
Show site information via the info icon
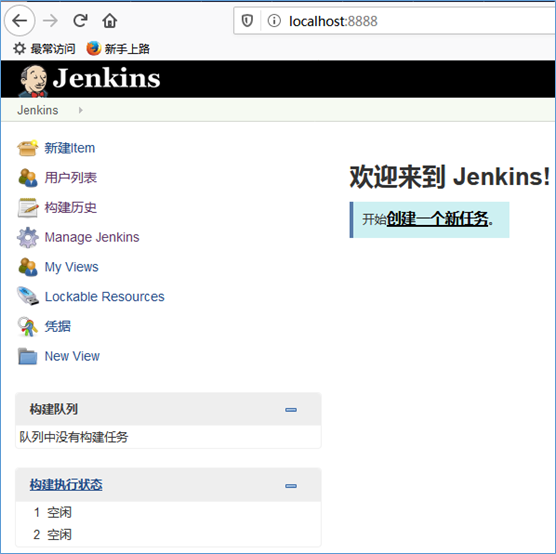point(274,21)
